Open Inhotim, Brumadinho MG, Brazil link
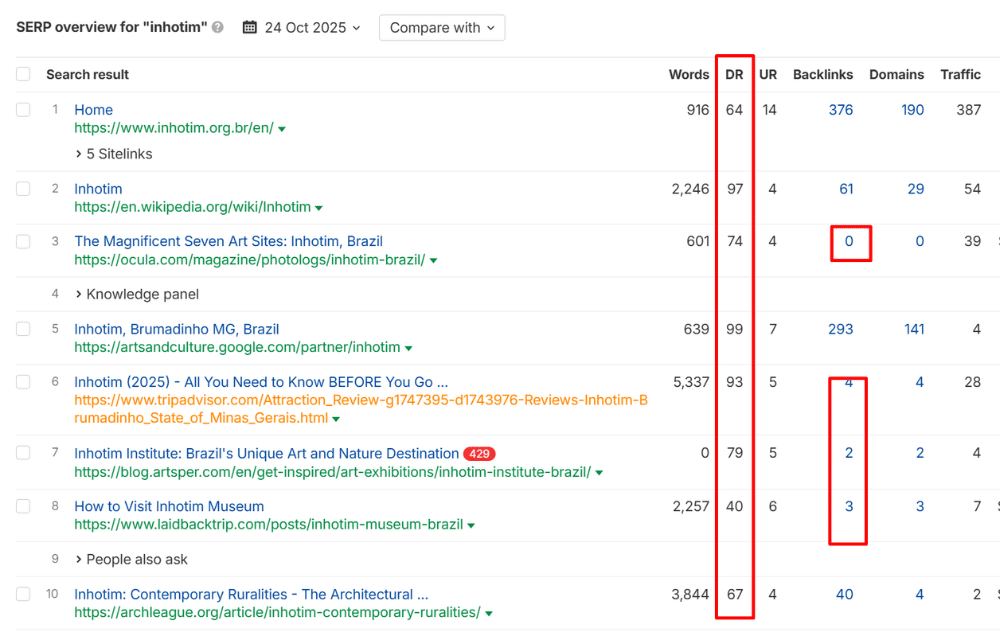The width and height of the screenshot is (1000, 640). [177, 329]
